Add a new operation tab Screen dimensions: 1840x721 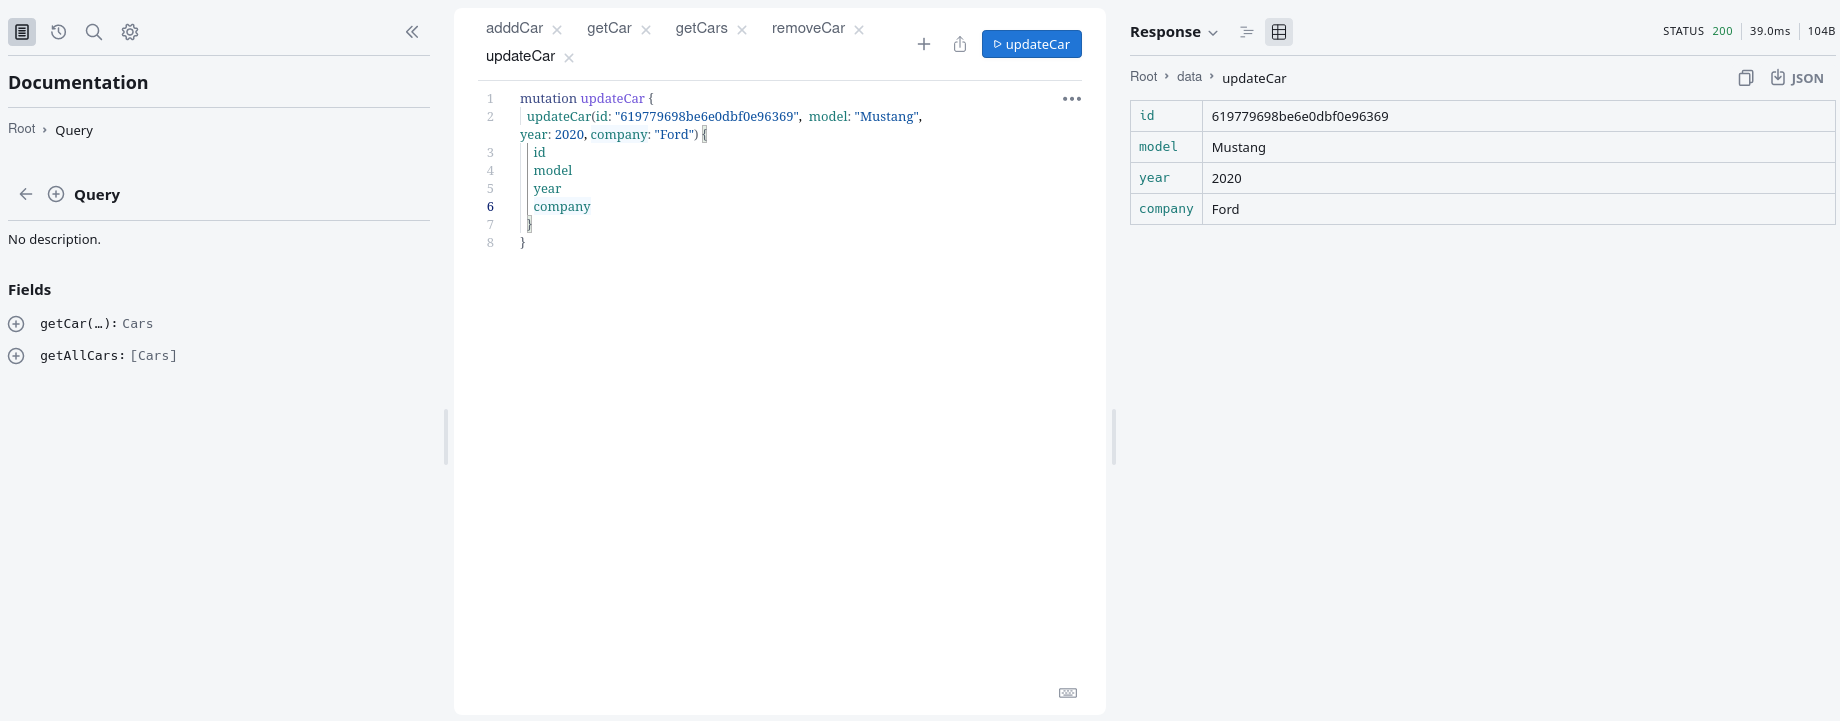coord(924,44)
